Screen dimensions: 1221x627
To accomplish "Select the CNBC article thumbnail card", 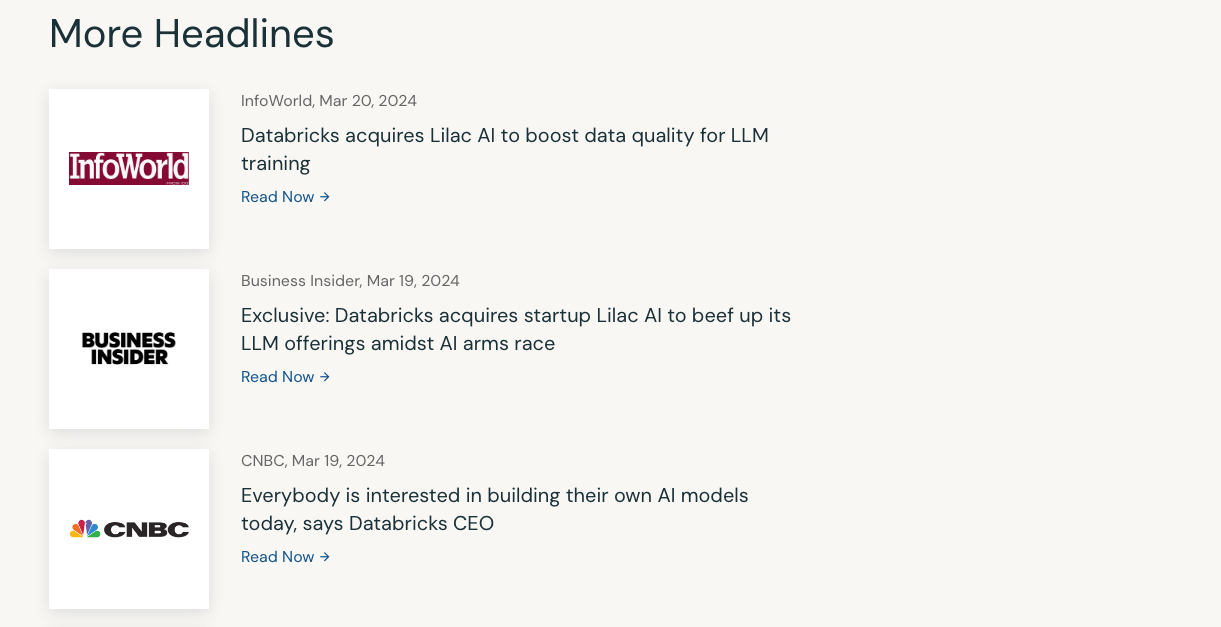I will (x=128, y=528).
